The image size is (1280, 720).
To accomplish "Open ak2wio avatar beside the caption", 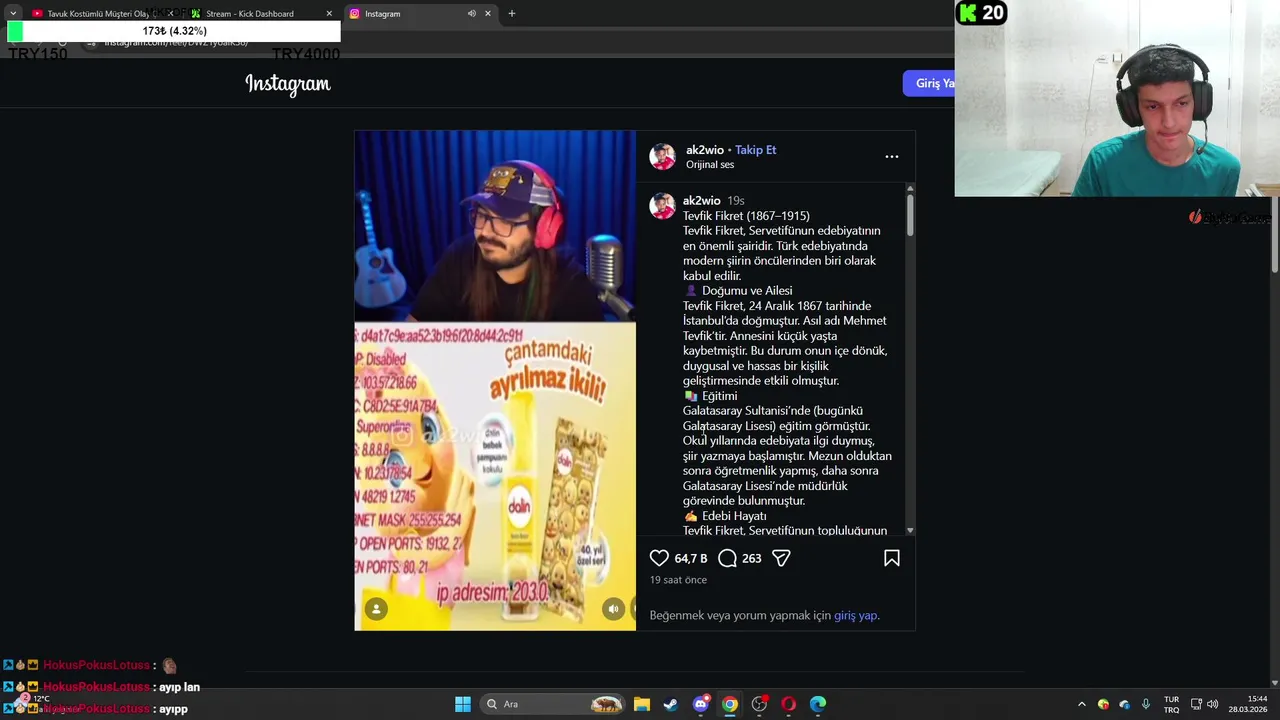I will pyautogui.click(x=662, y=206).
